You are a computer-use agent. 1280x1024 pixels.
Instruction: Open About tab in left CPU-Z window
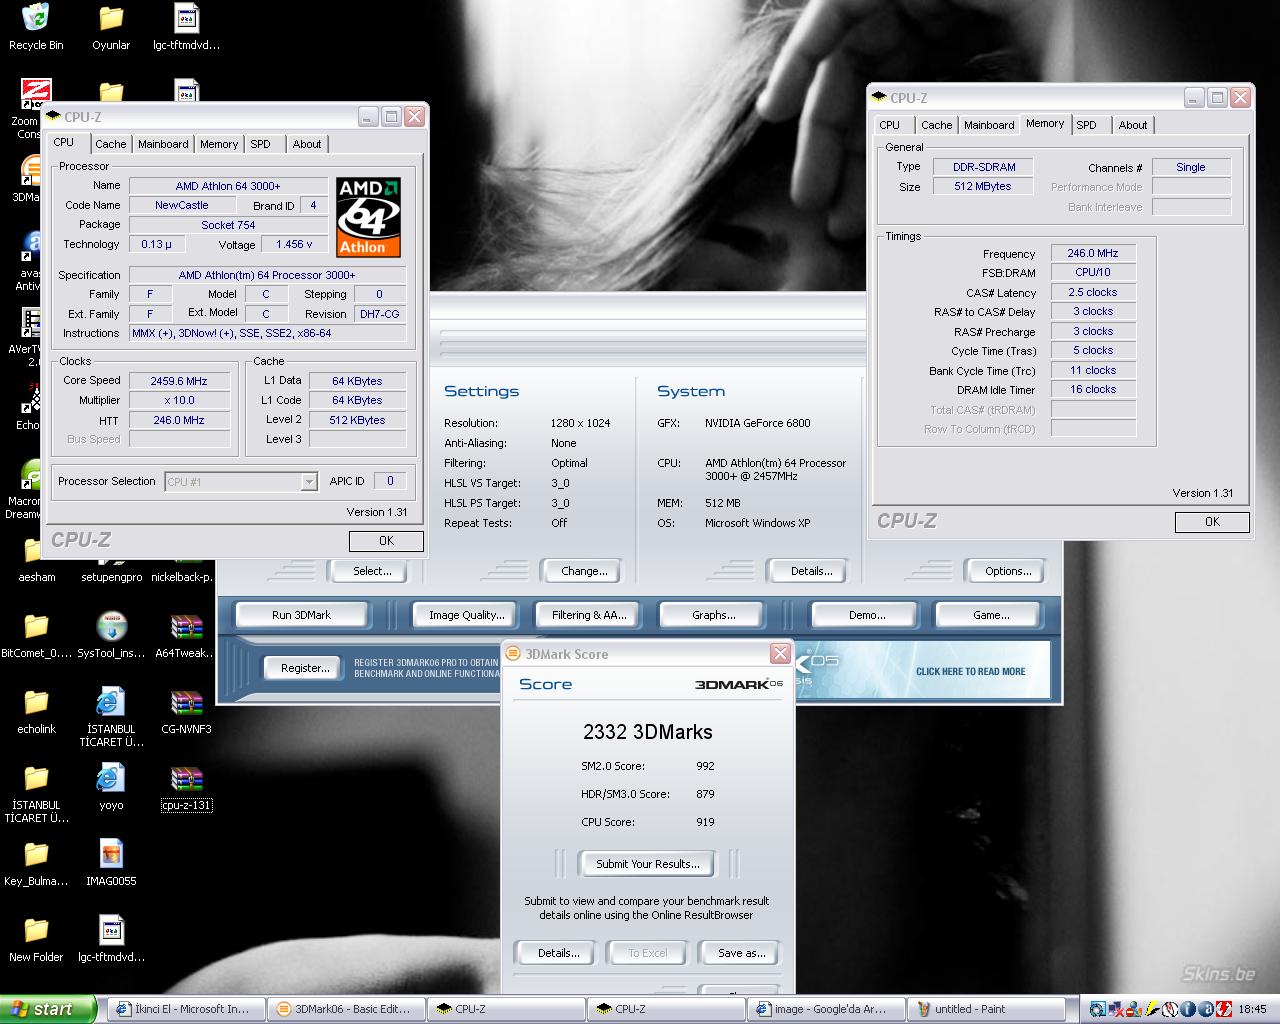[x=307, y=144]
